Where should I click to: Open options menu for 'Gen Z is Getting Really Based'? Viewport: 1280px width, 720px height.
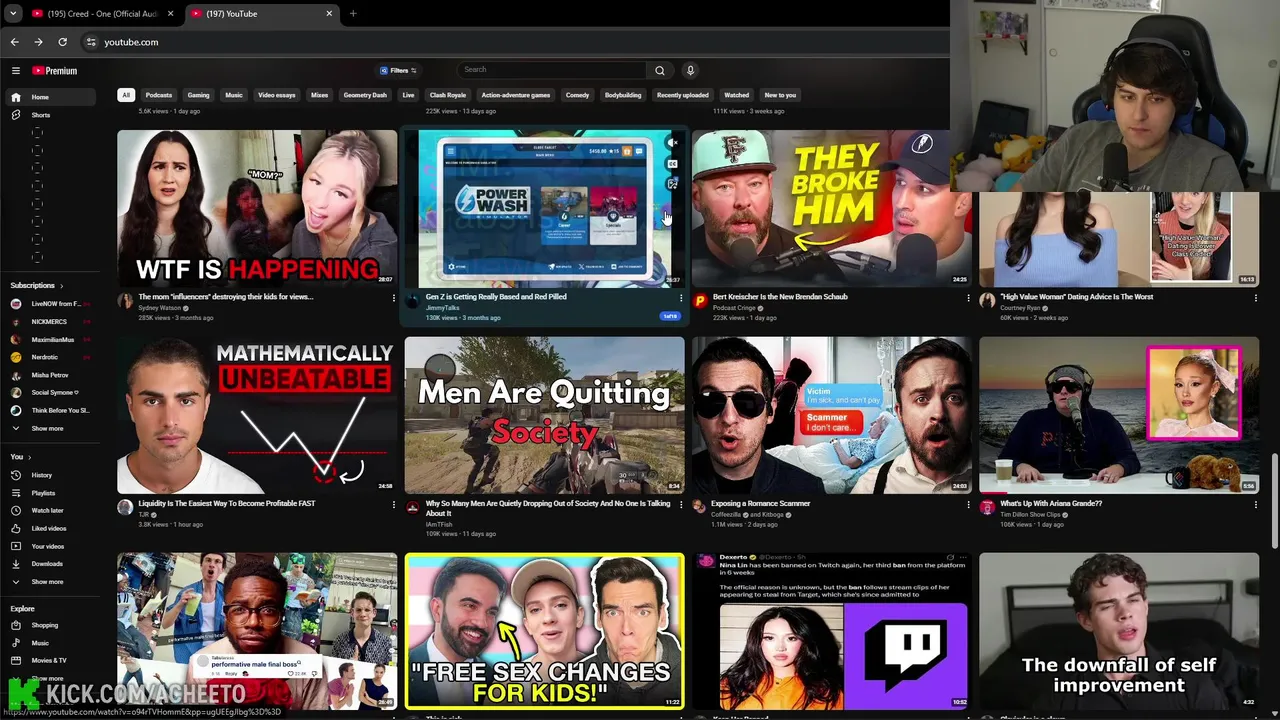point(681,298)
